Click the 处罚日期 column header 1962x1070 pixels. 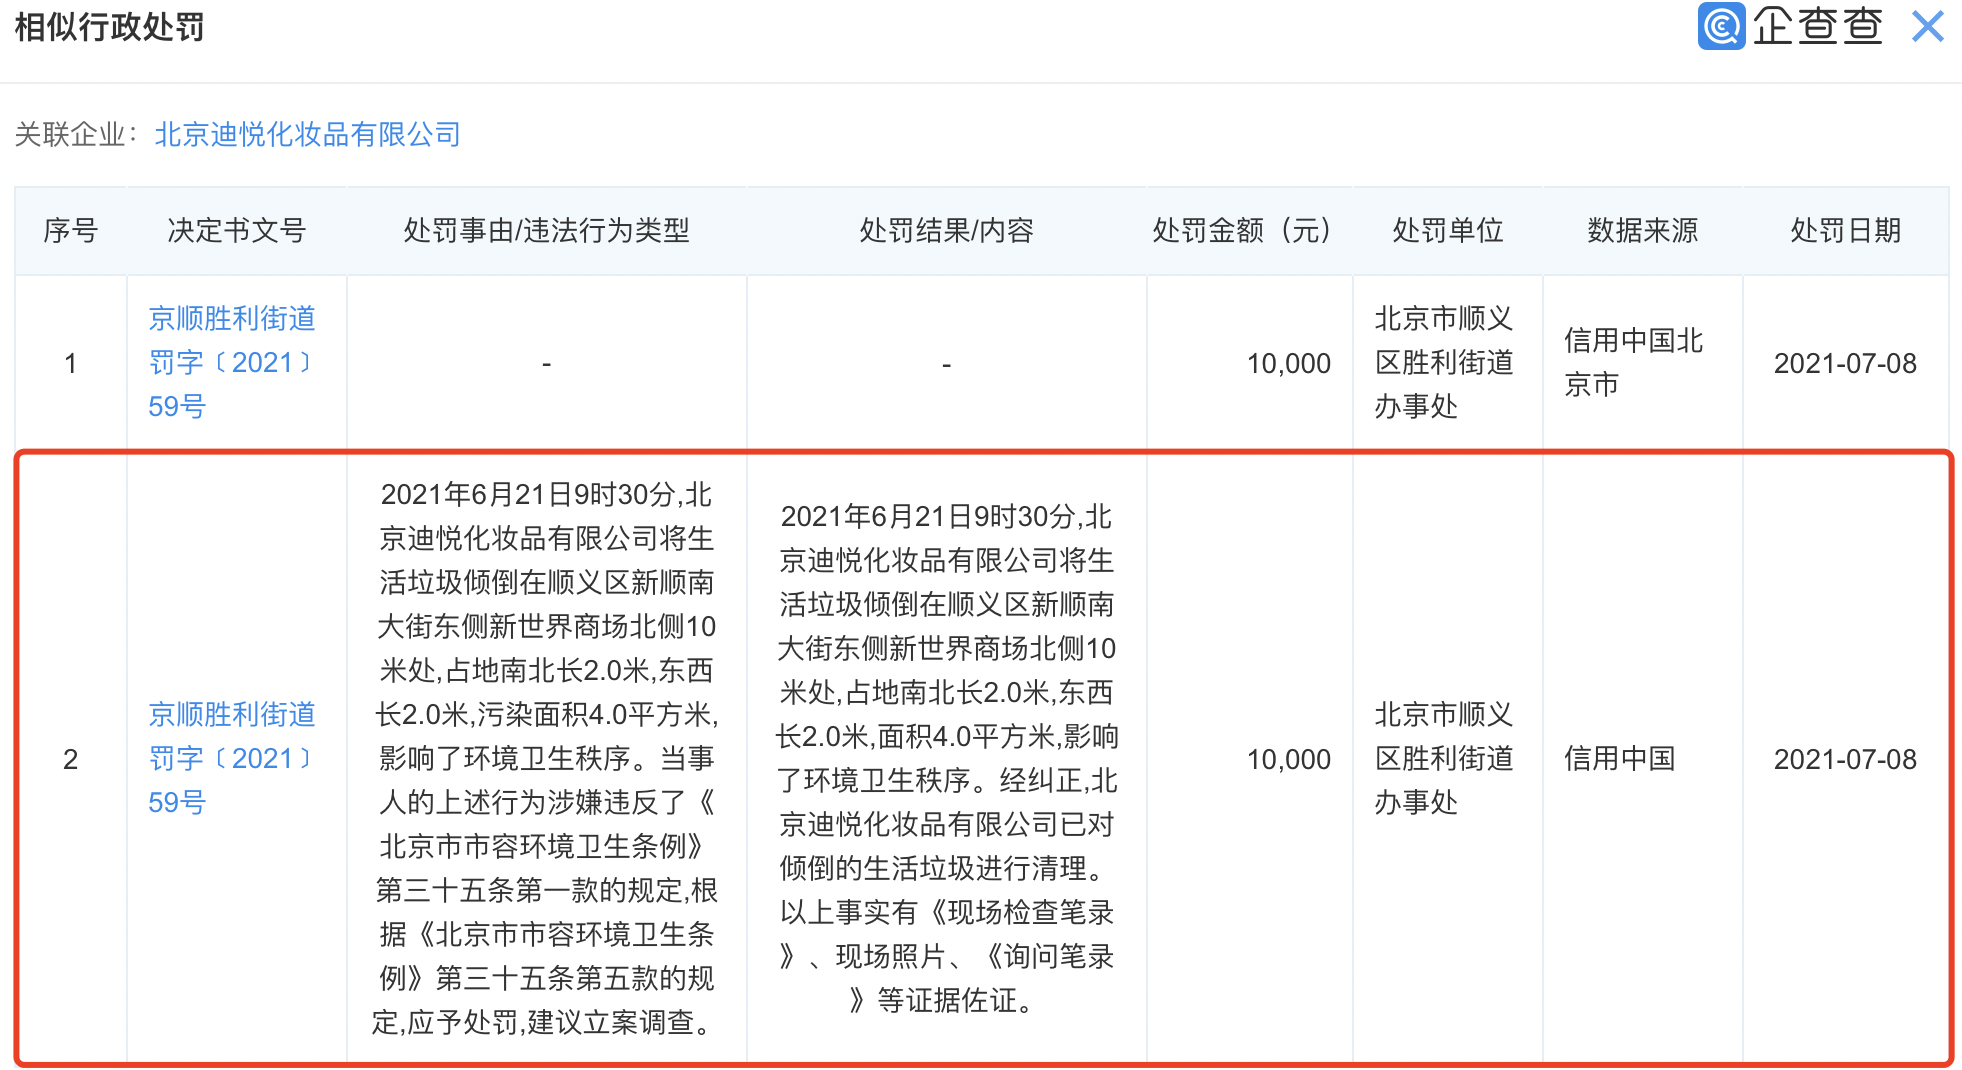coord(1845,231)
